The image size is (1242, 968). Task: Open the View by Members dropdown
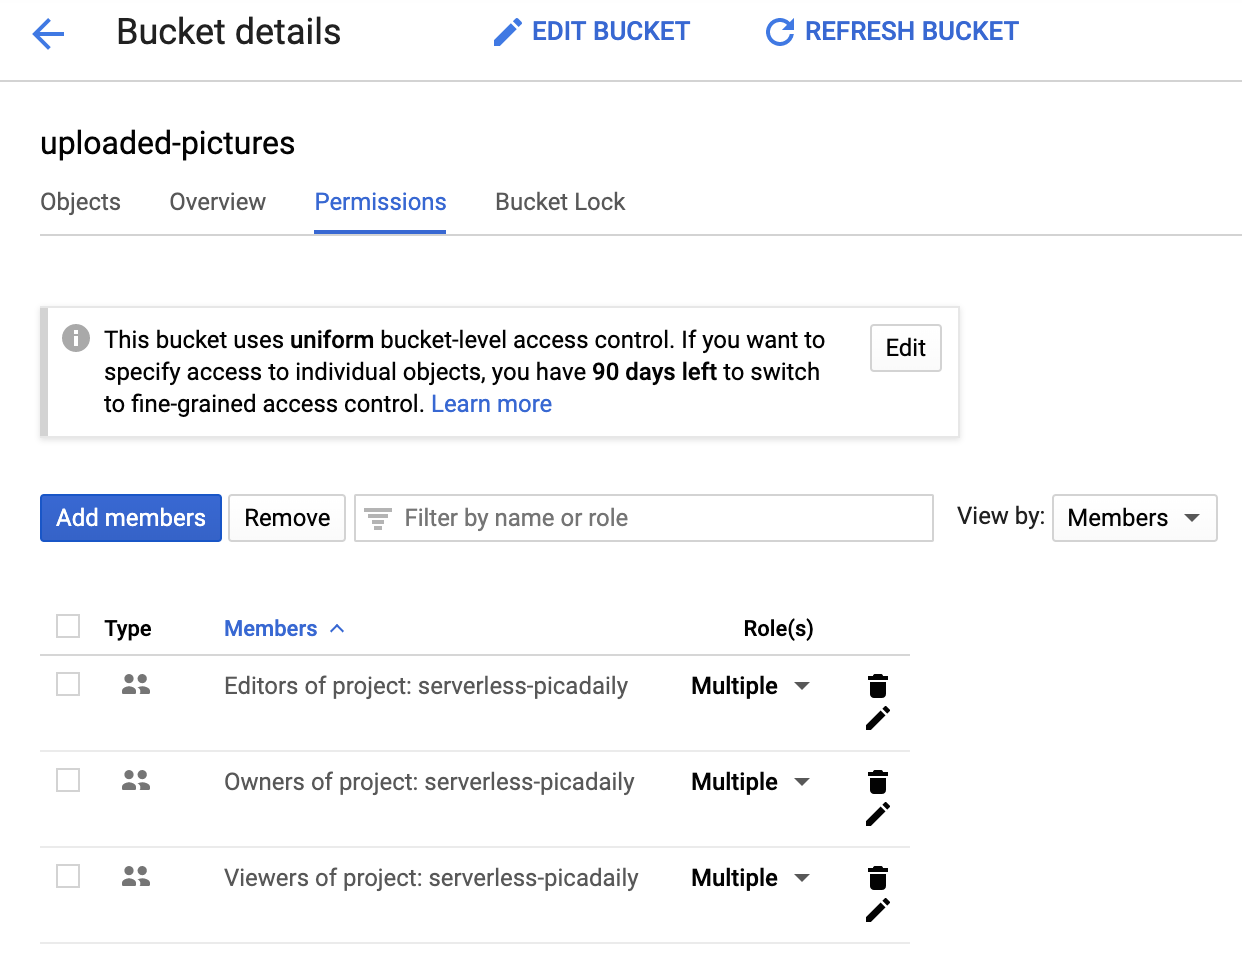point(1134,518)
